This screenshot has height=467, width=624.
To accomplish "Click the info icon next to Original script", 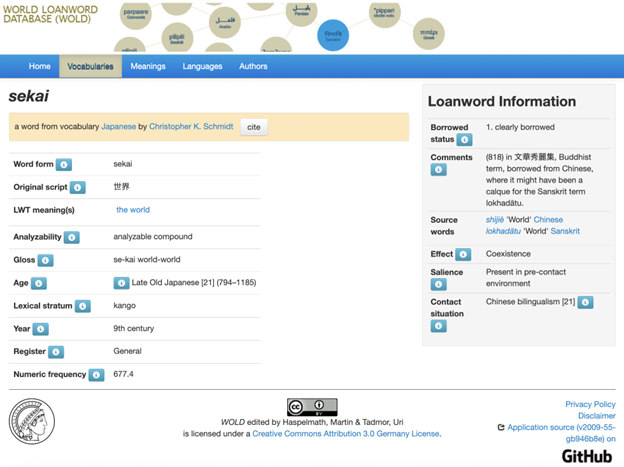I will (x=78, y=188).
